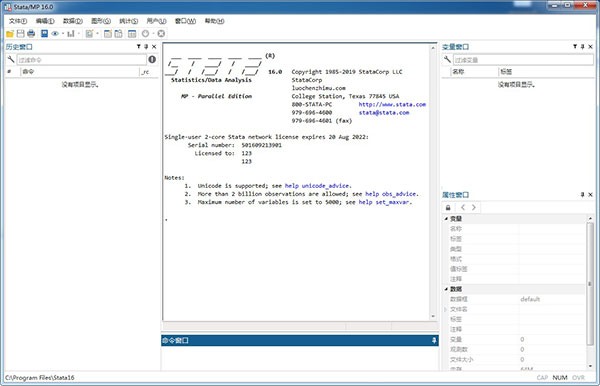Screen dimensions: 600x386
Task: Click the help set_maxvar link
Action: (384, 202)
